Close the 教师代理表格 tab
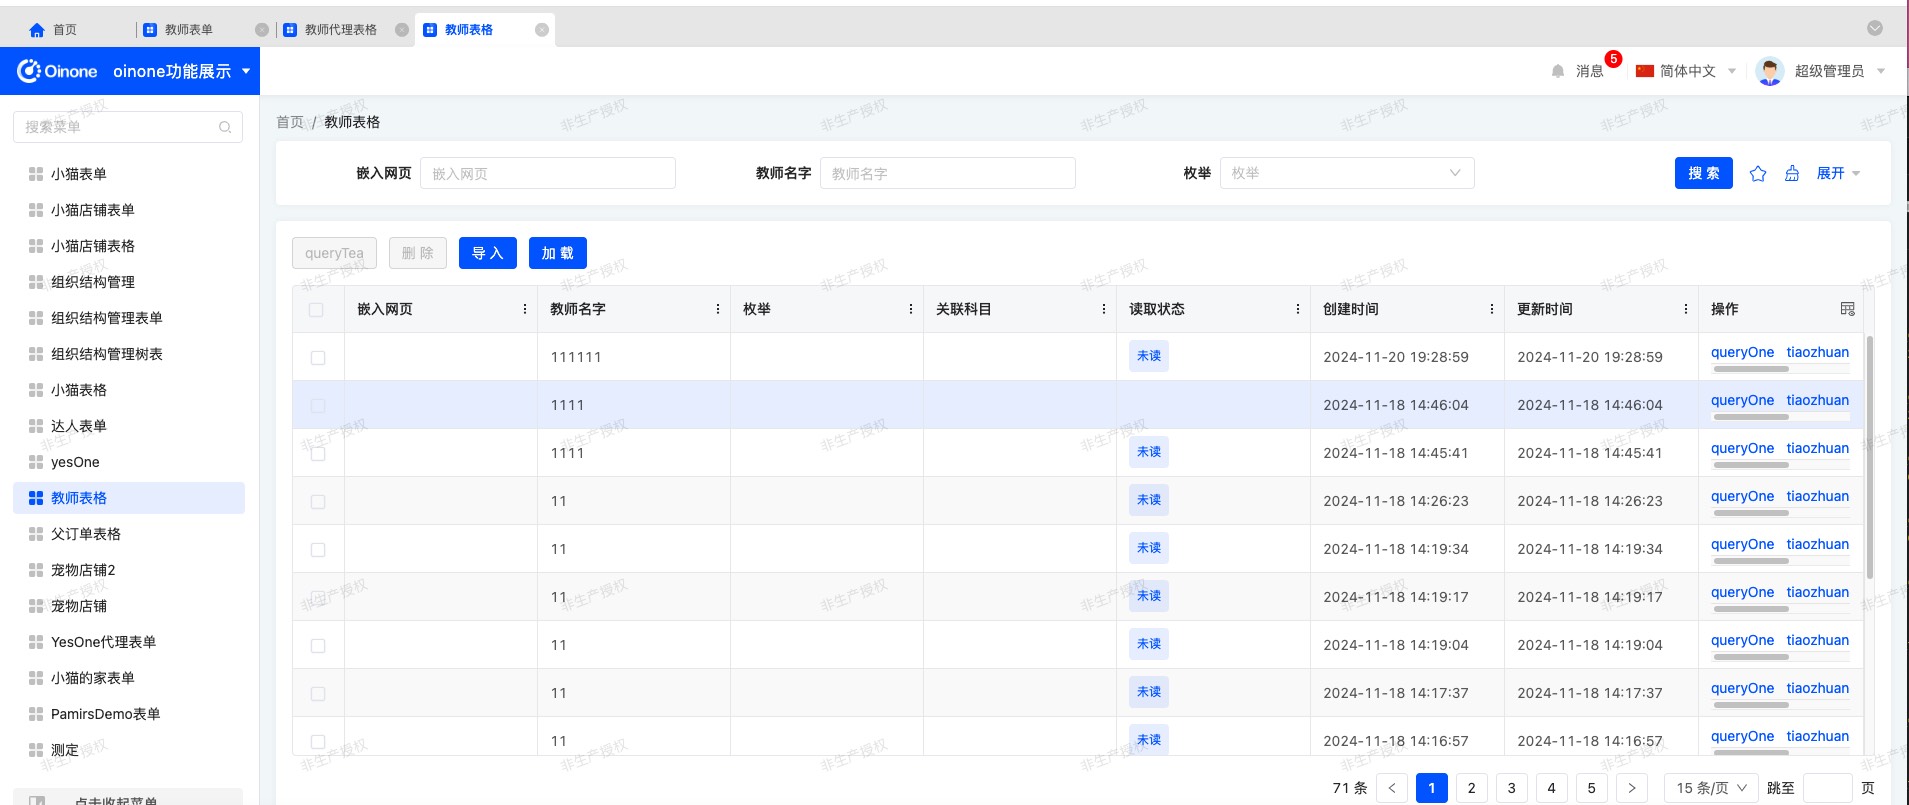This screenshot has height=805, width=1909. (402, 30)
